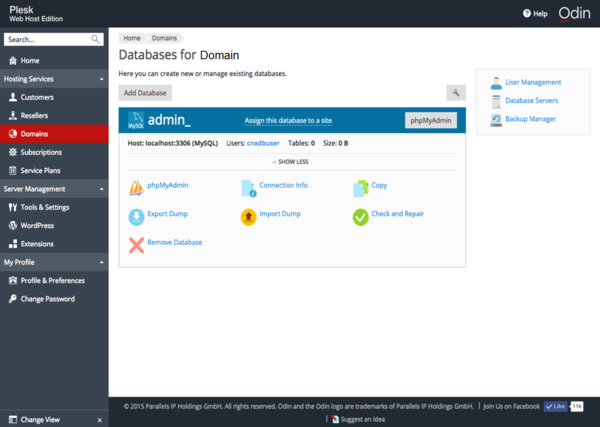This screenshot has width=600, height=427.
Task: Select Tools & Settings in sidebar
Action: [45, 207]
